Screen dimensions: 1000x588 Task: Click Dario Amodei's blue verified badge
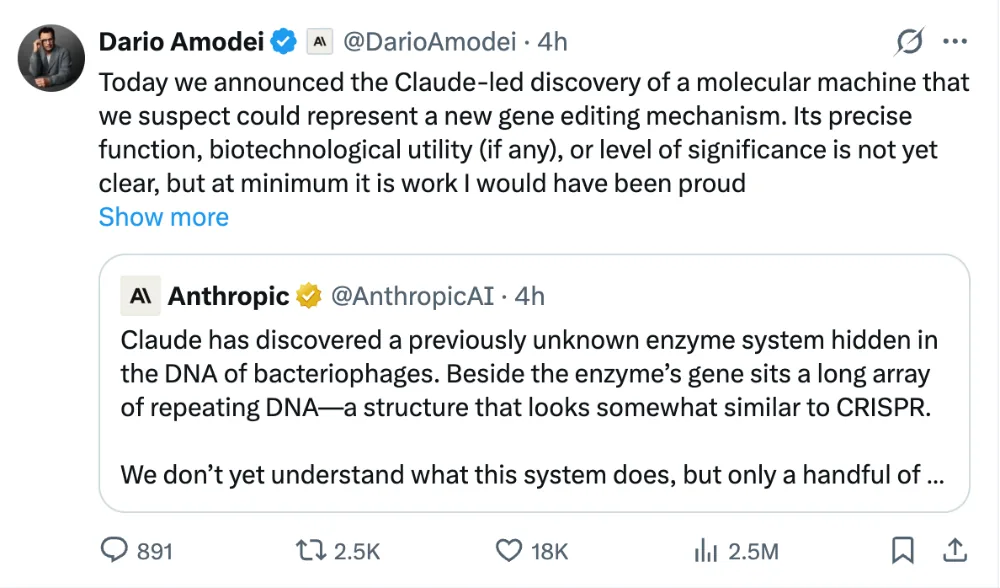click(283, 42)
